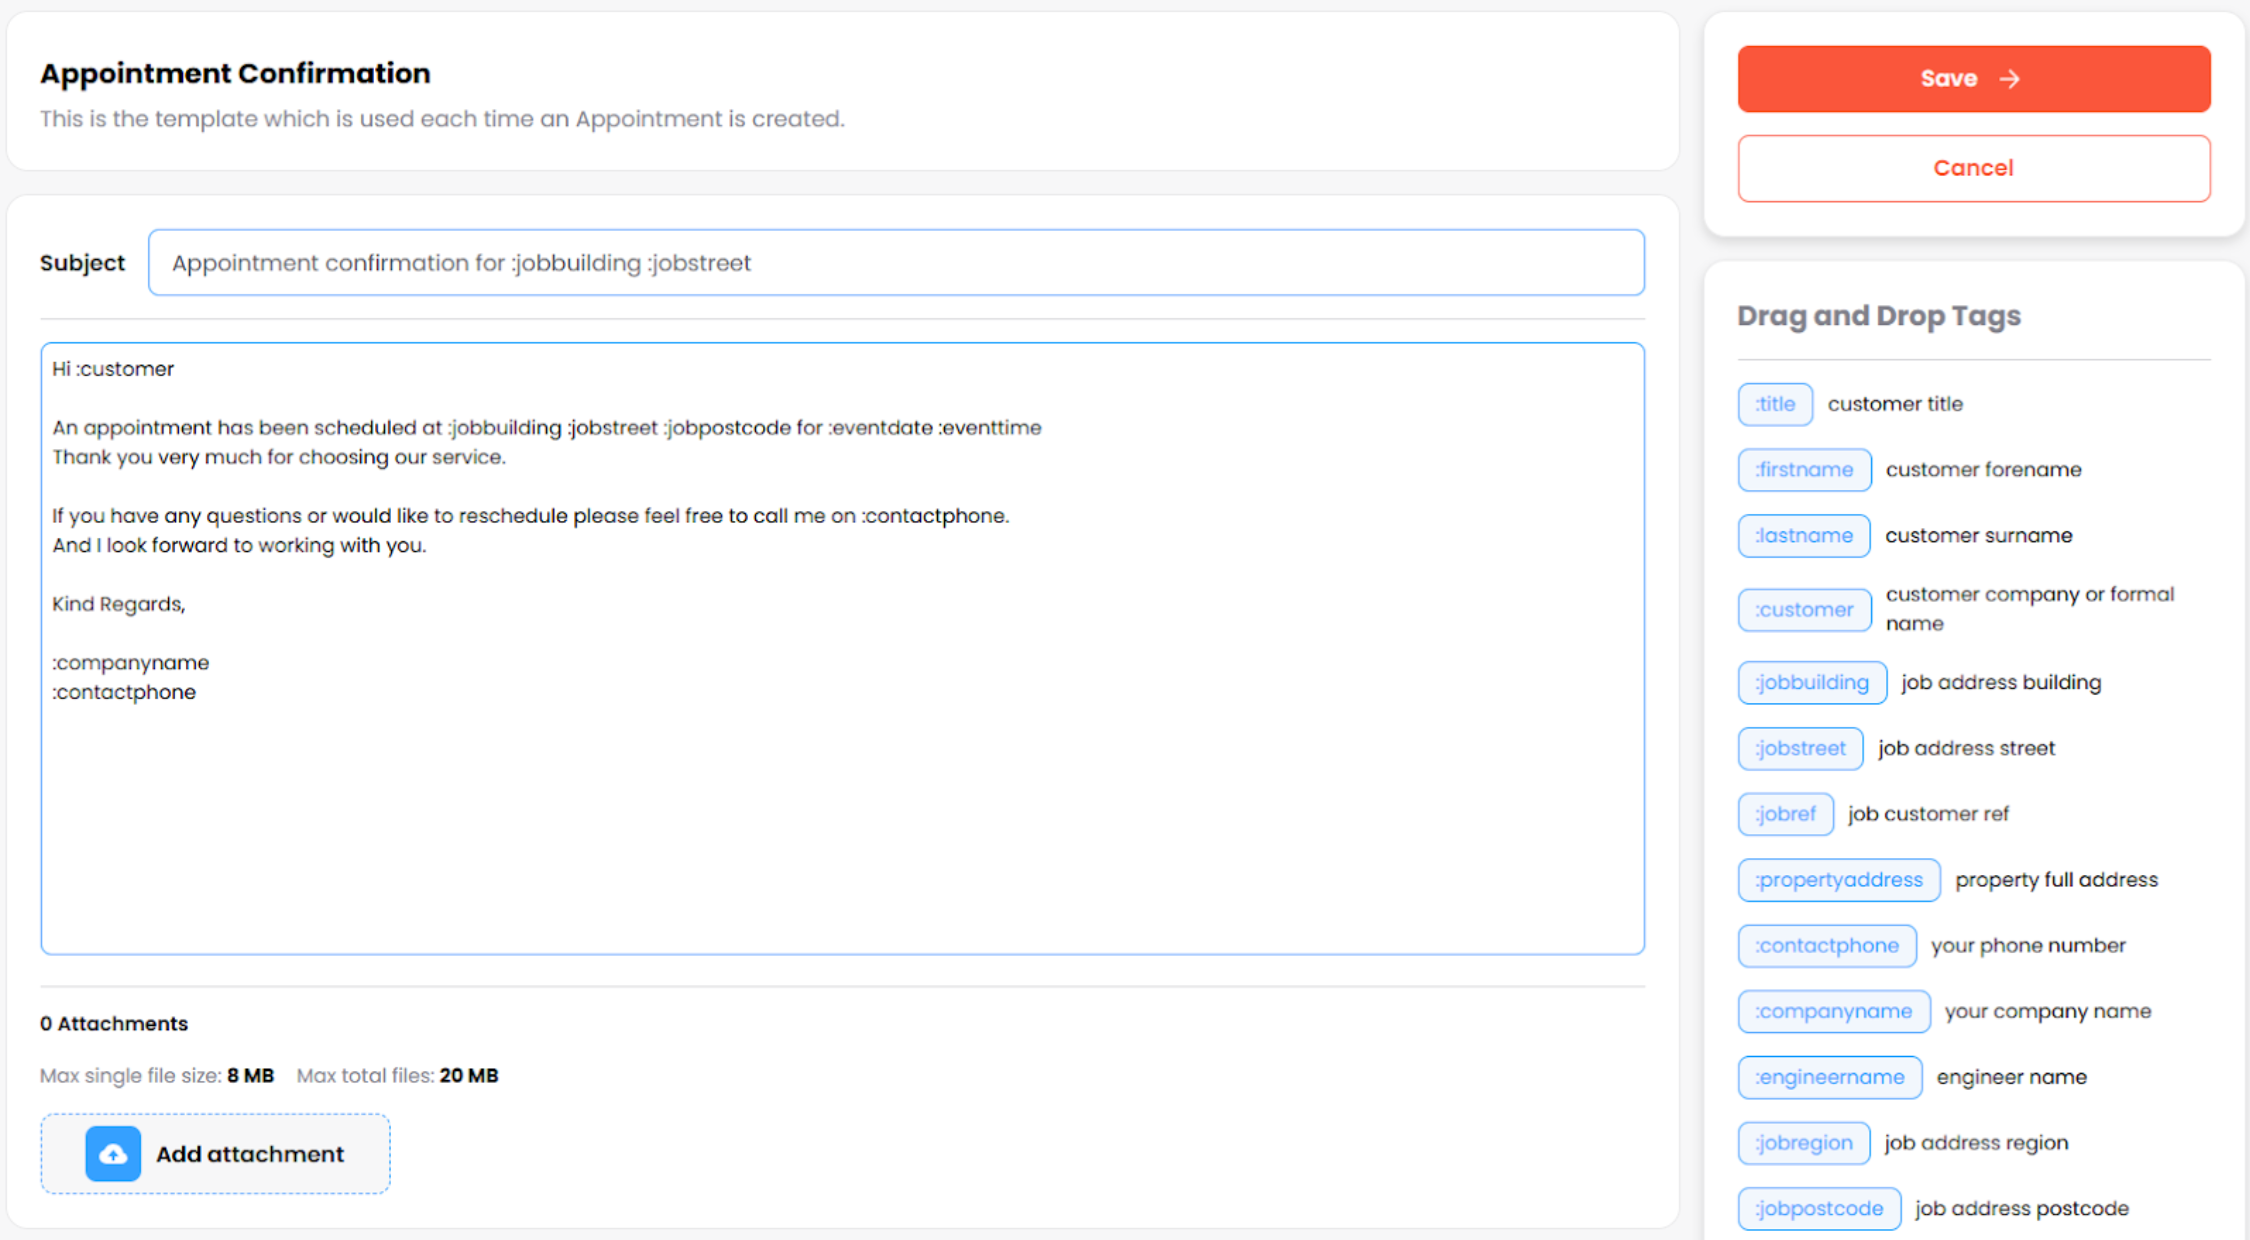Image resolution: width=2250 pixels, height=1240 pixels.
Task: Click the :contactphone tag chip
Action: [x=1826, y=946]
